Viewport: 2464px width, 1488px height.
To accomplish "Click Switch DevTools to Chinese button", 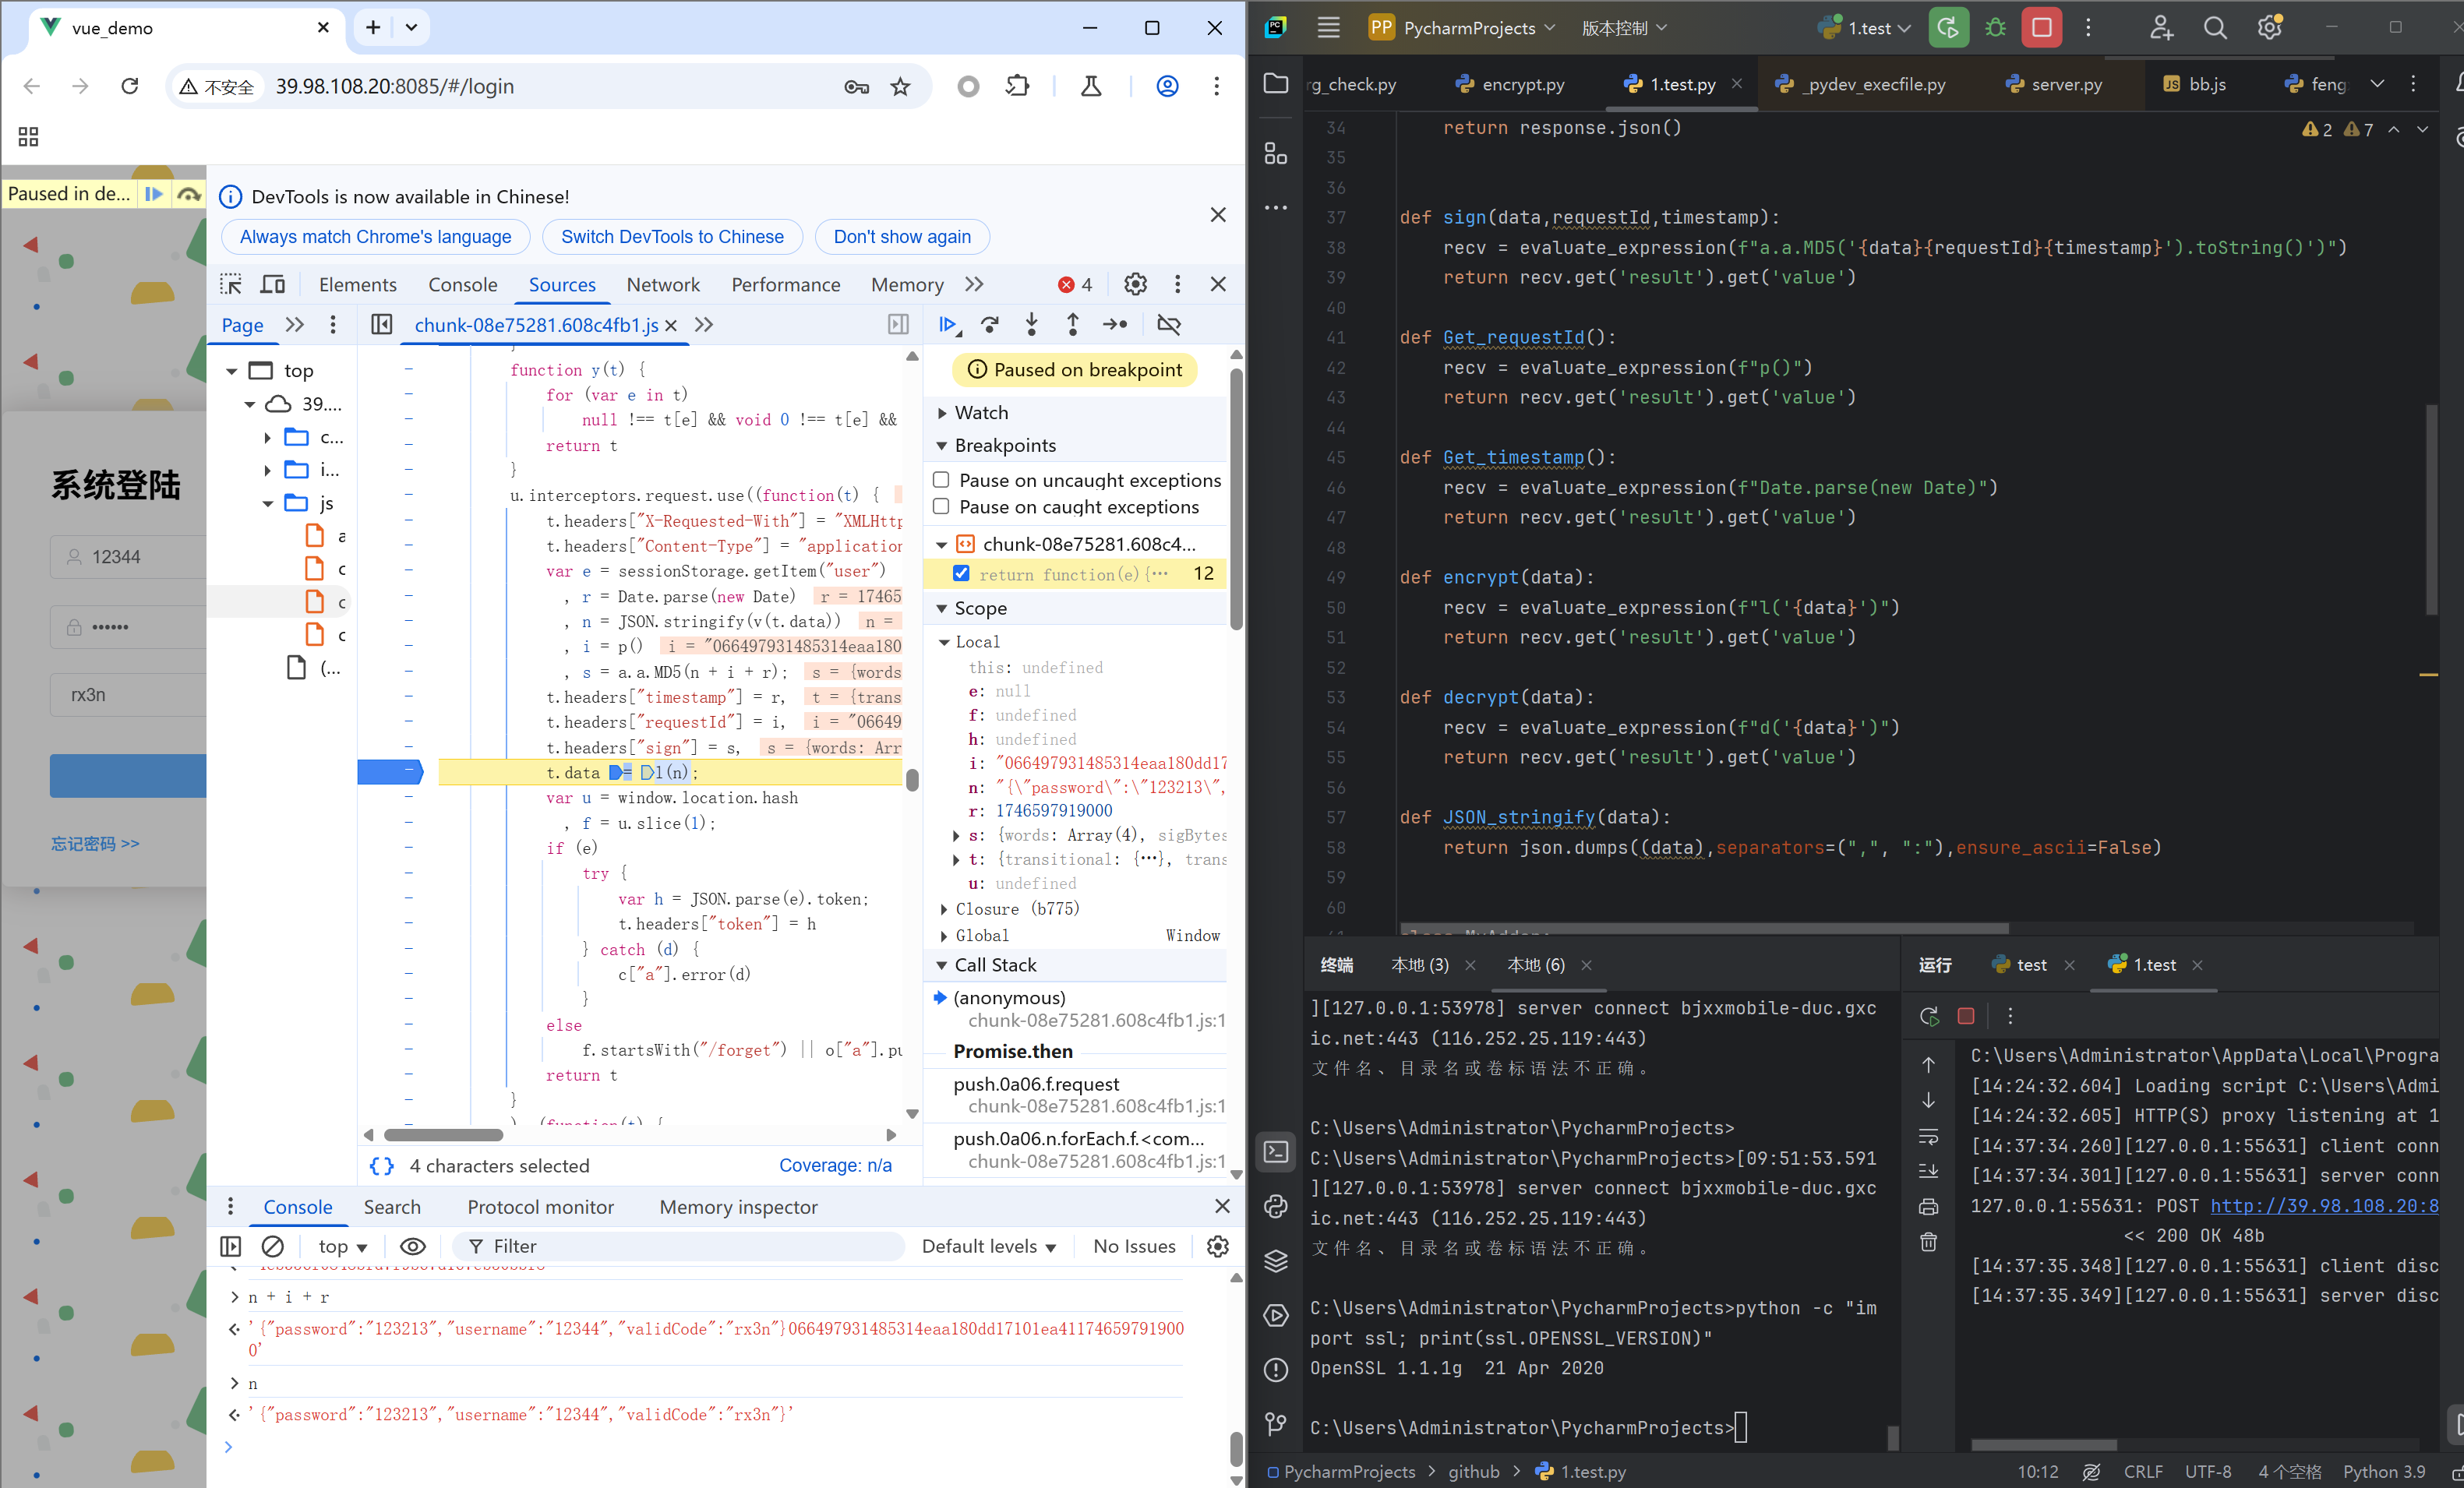I will click(672, 237).
